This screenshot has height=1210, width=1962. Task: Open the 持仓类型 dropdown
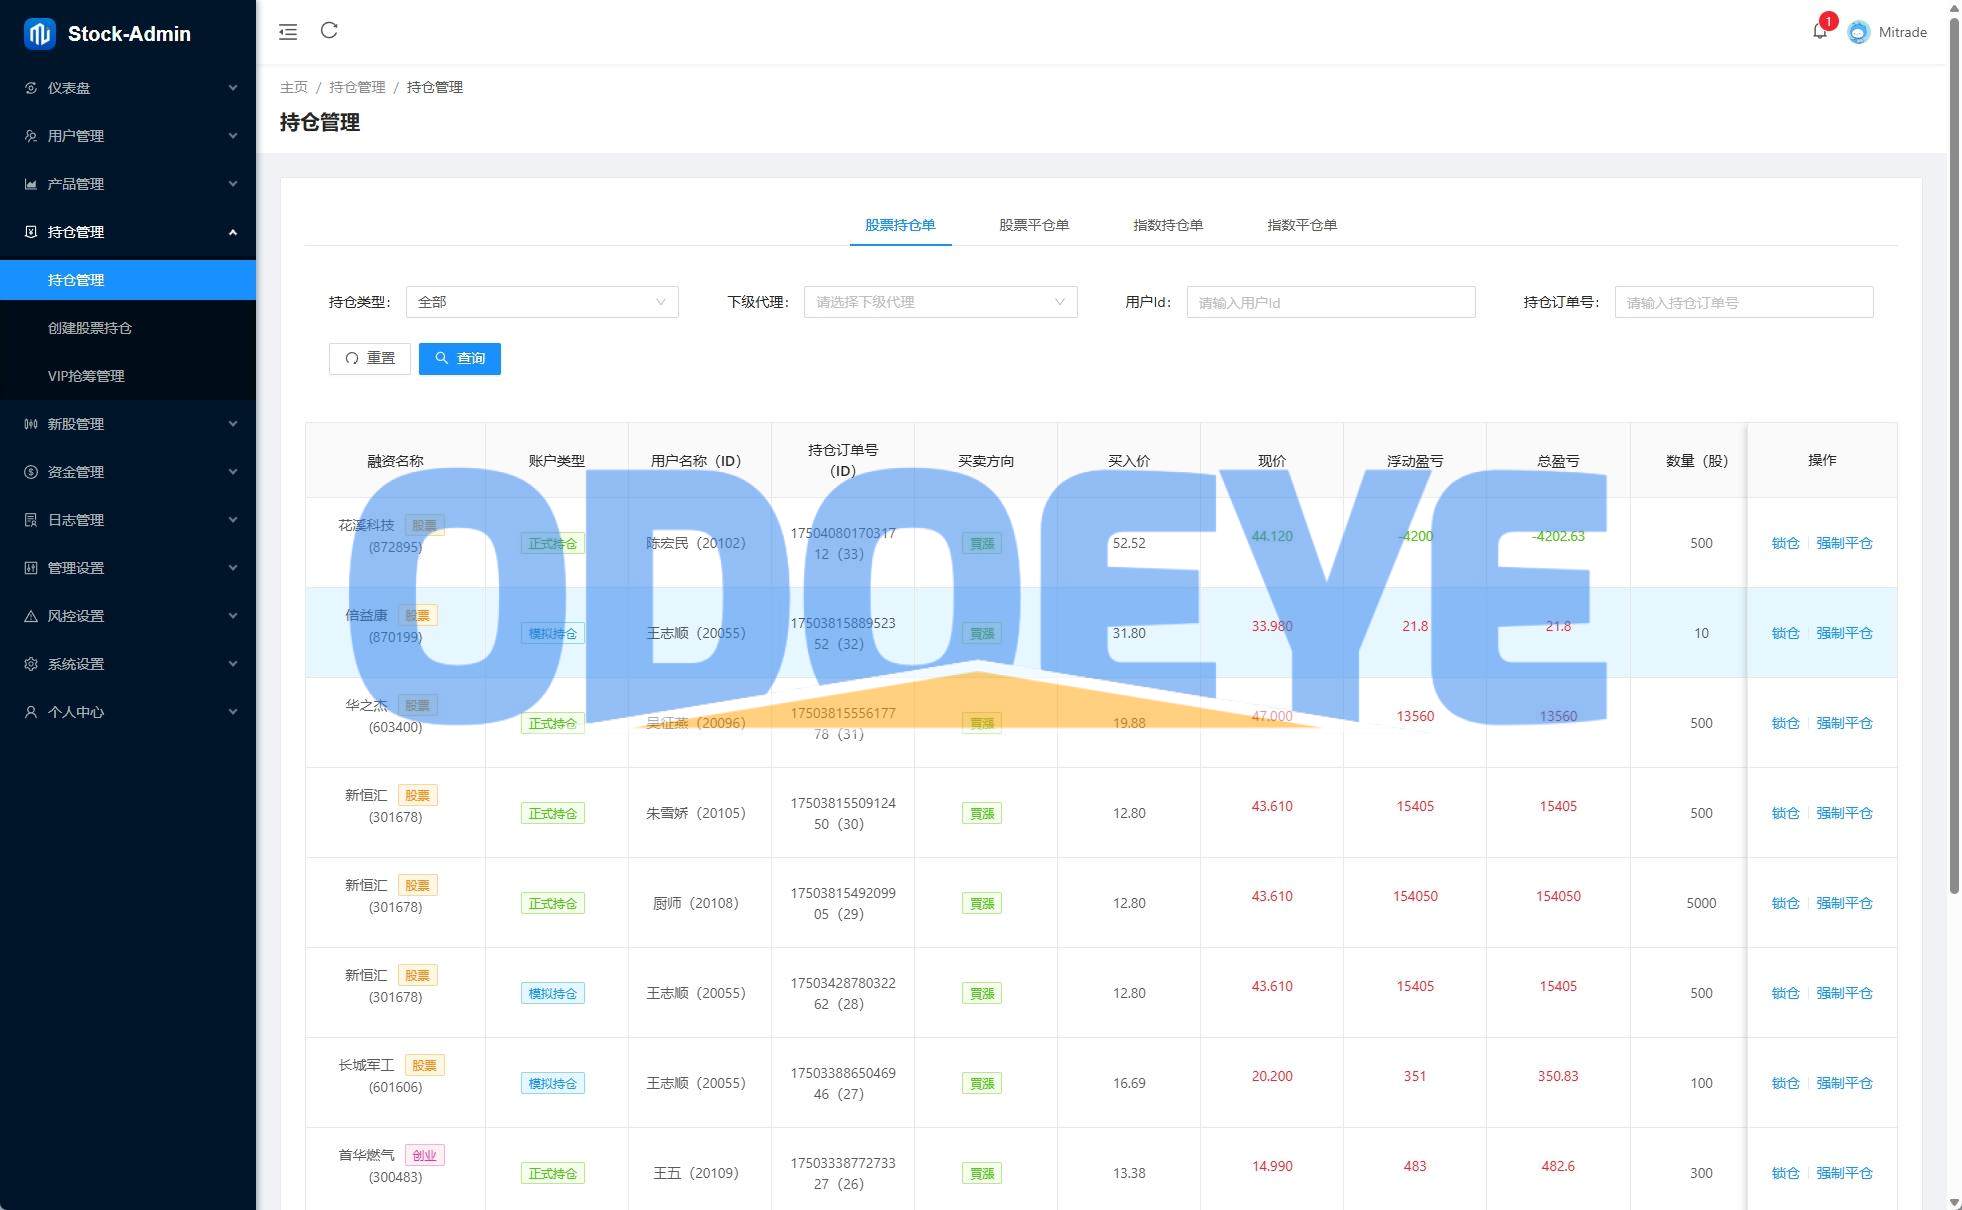(x=541, y=302)
